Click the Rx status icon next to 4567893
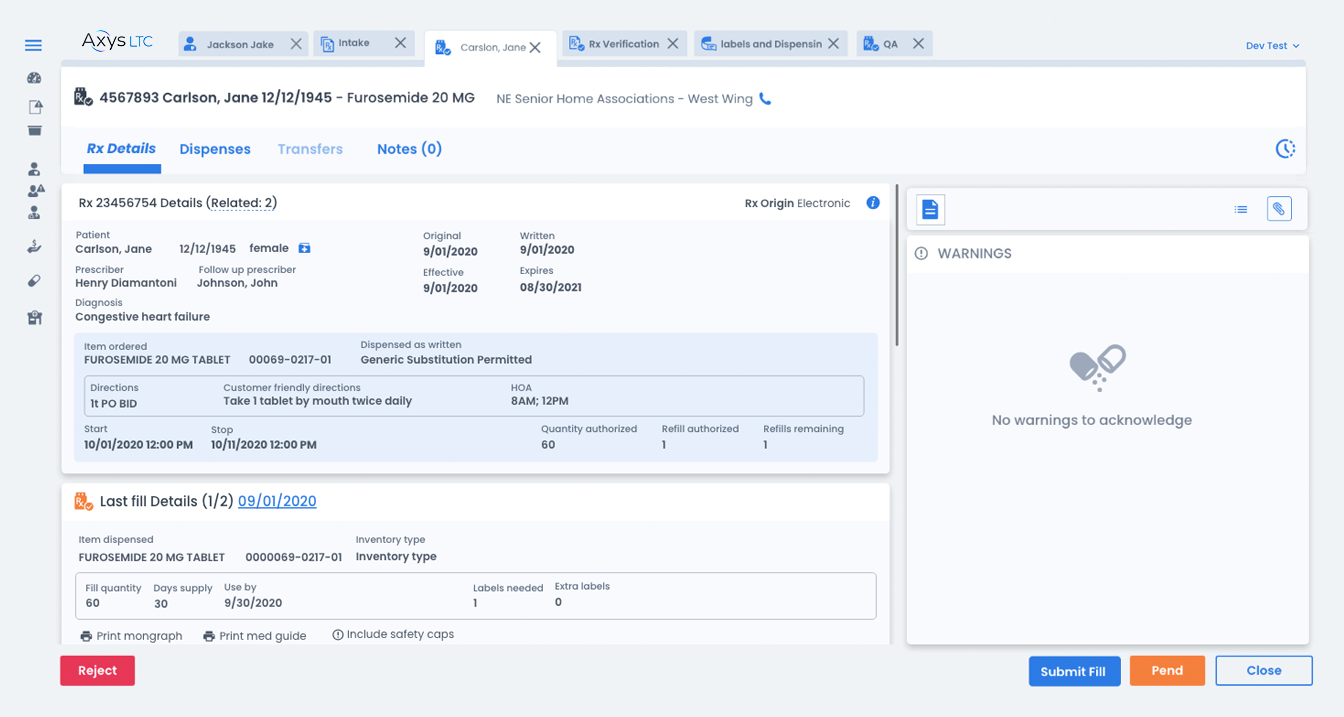Screen dimensions: 1344x717 coord(84,97)
